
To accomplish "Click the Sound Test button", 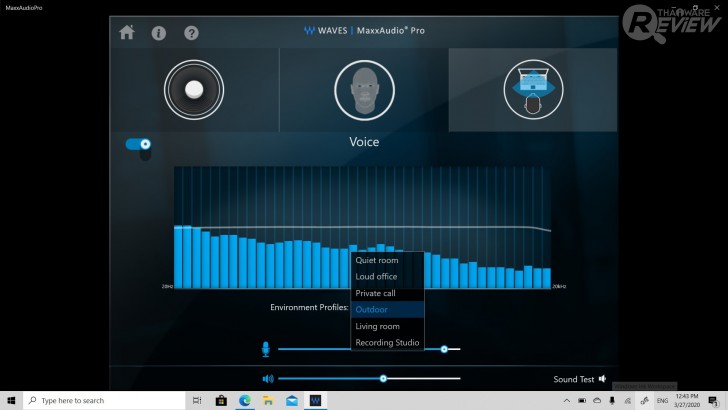I will (x=579, y=379).
